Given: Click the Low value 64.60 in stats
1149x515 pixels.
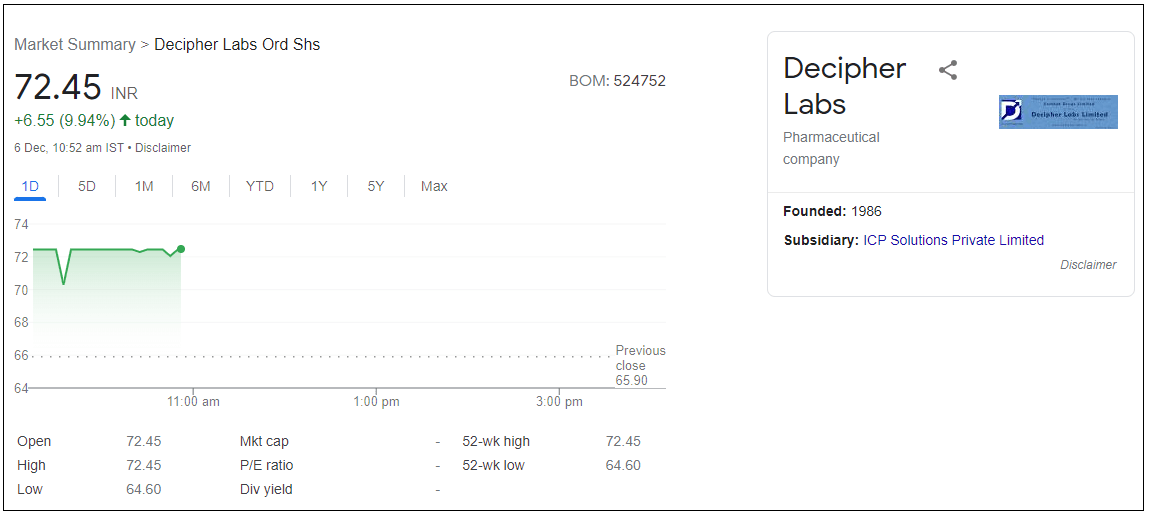Looking at the screenshot, I should (144, 489).
